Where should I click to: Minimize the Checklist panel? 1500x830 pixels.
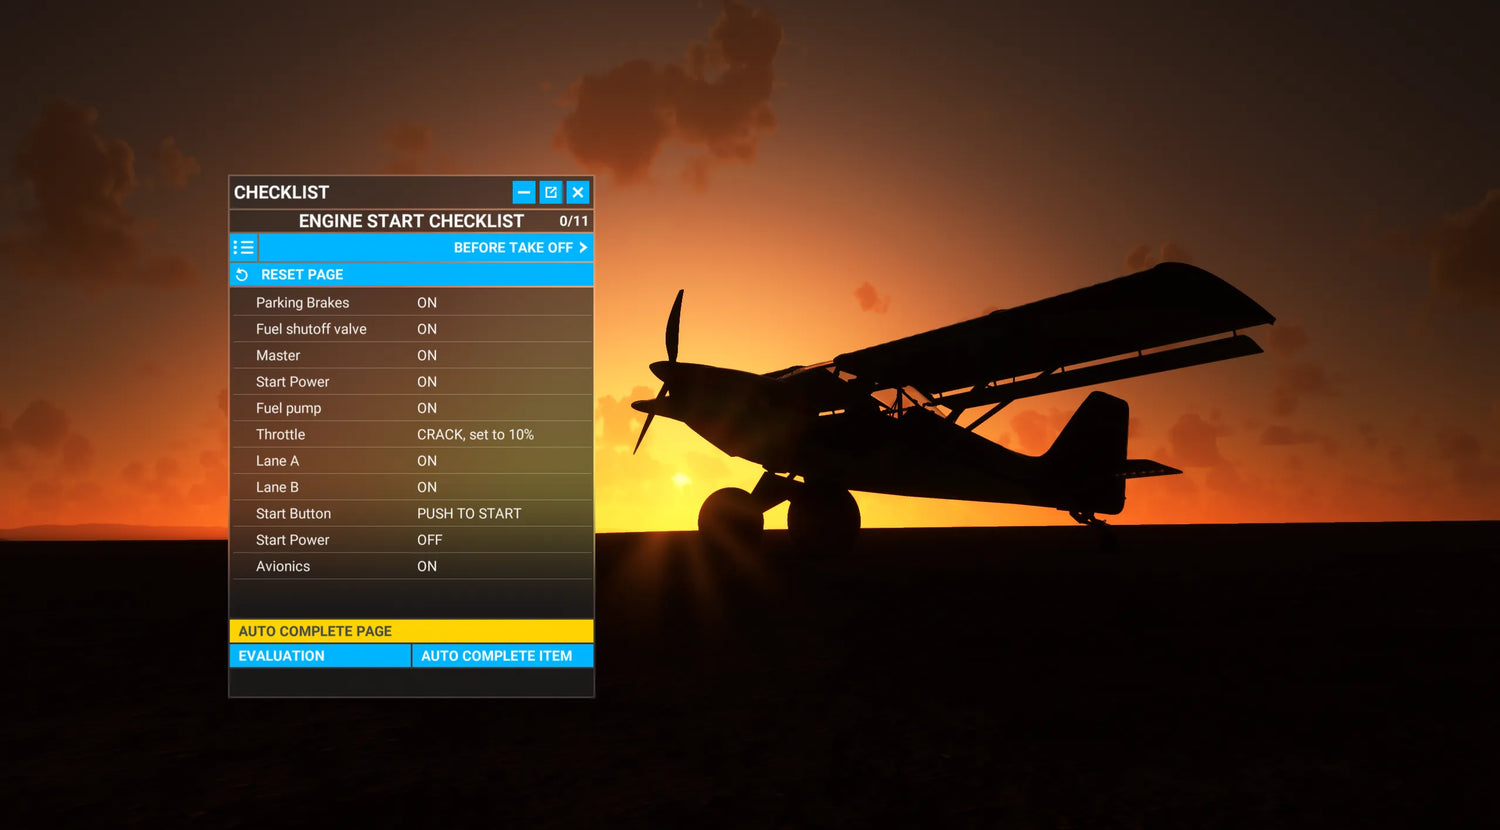pos(524,192)
